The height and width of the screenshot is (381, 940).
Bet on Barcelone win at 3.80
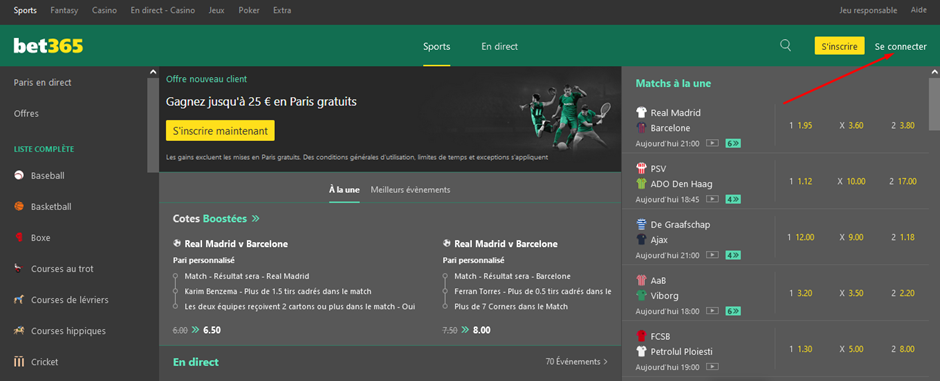click(902, 126)
